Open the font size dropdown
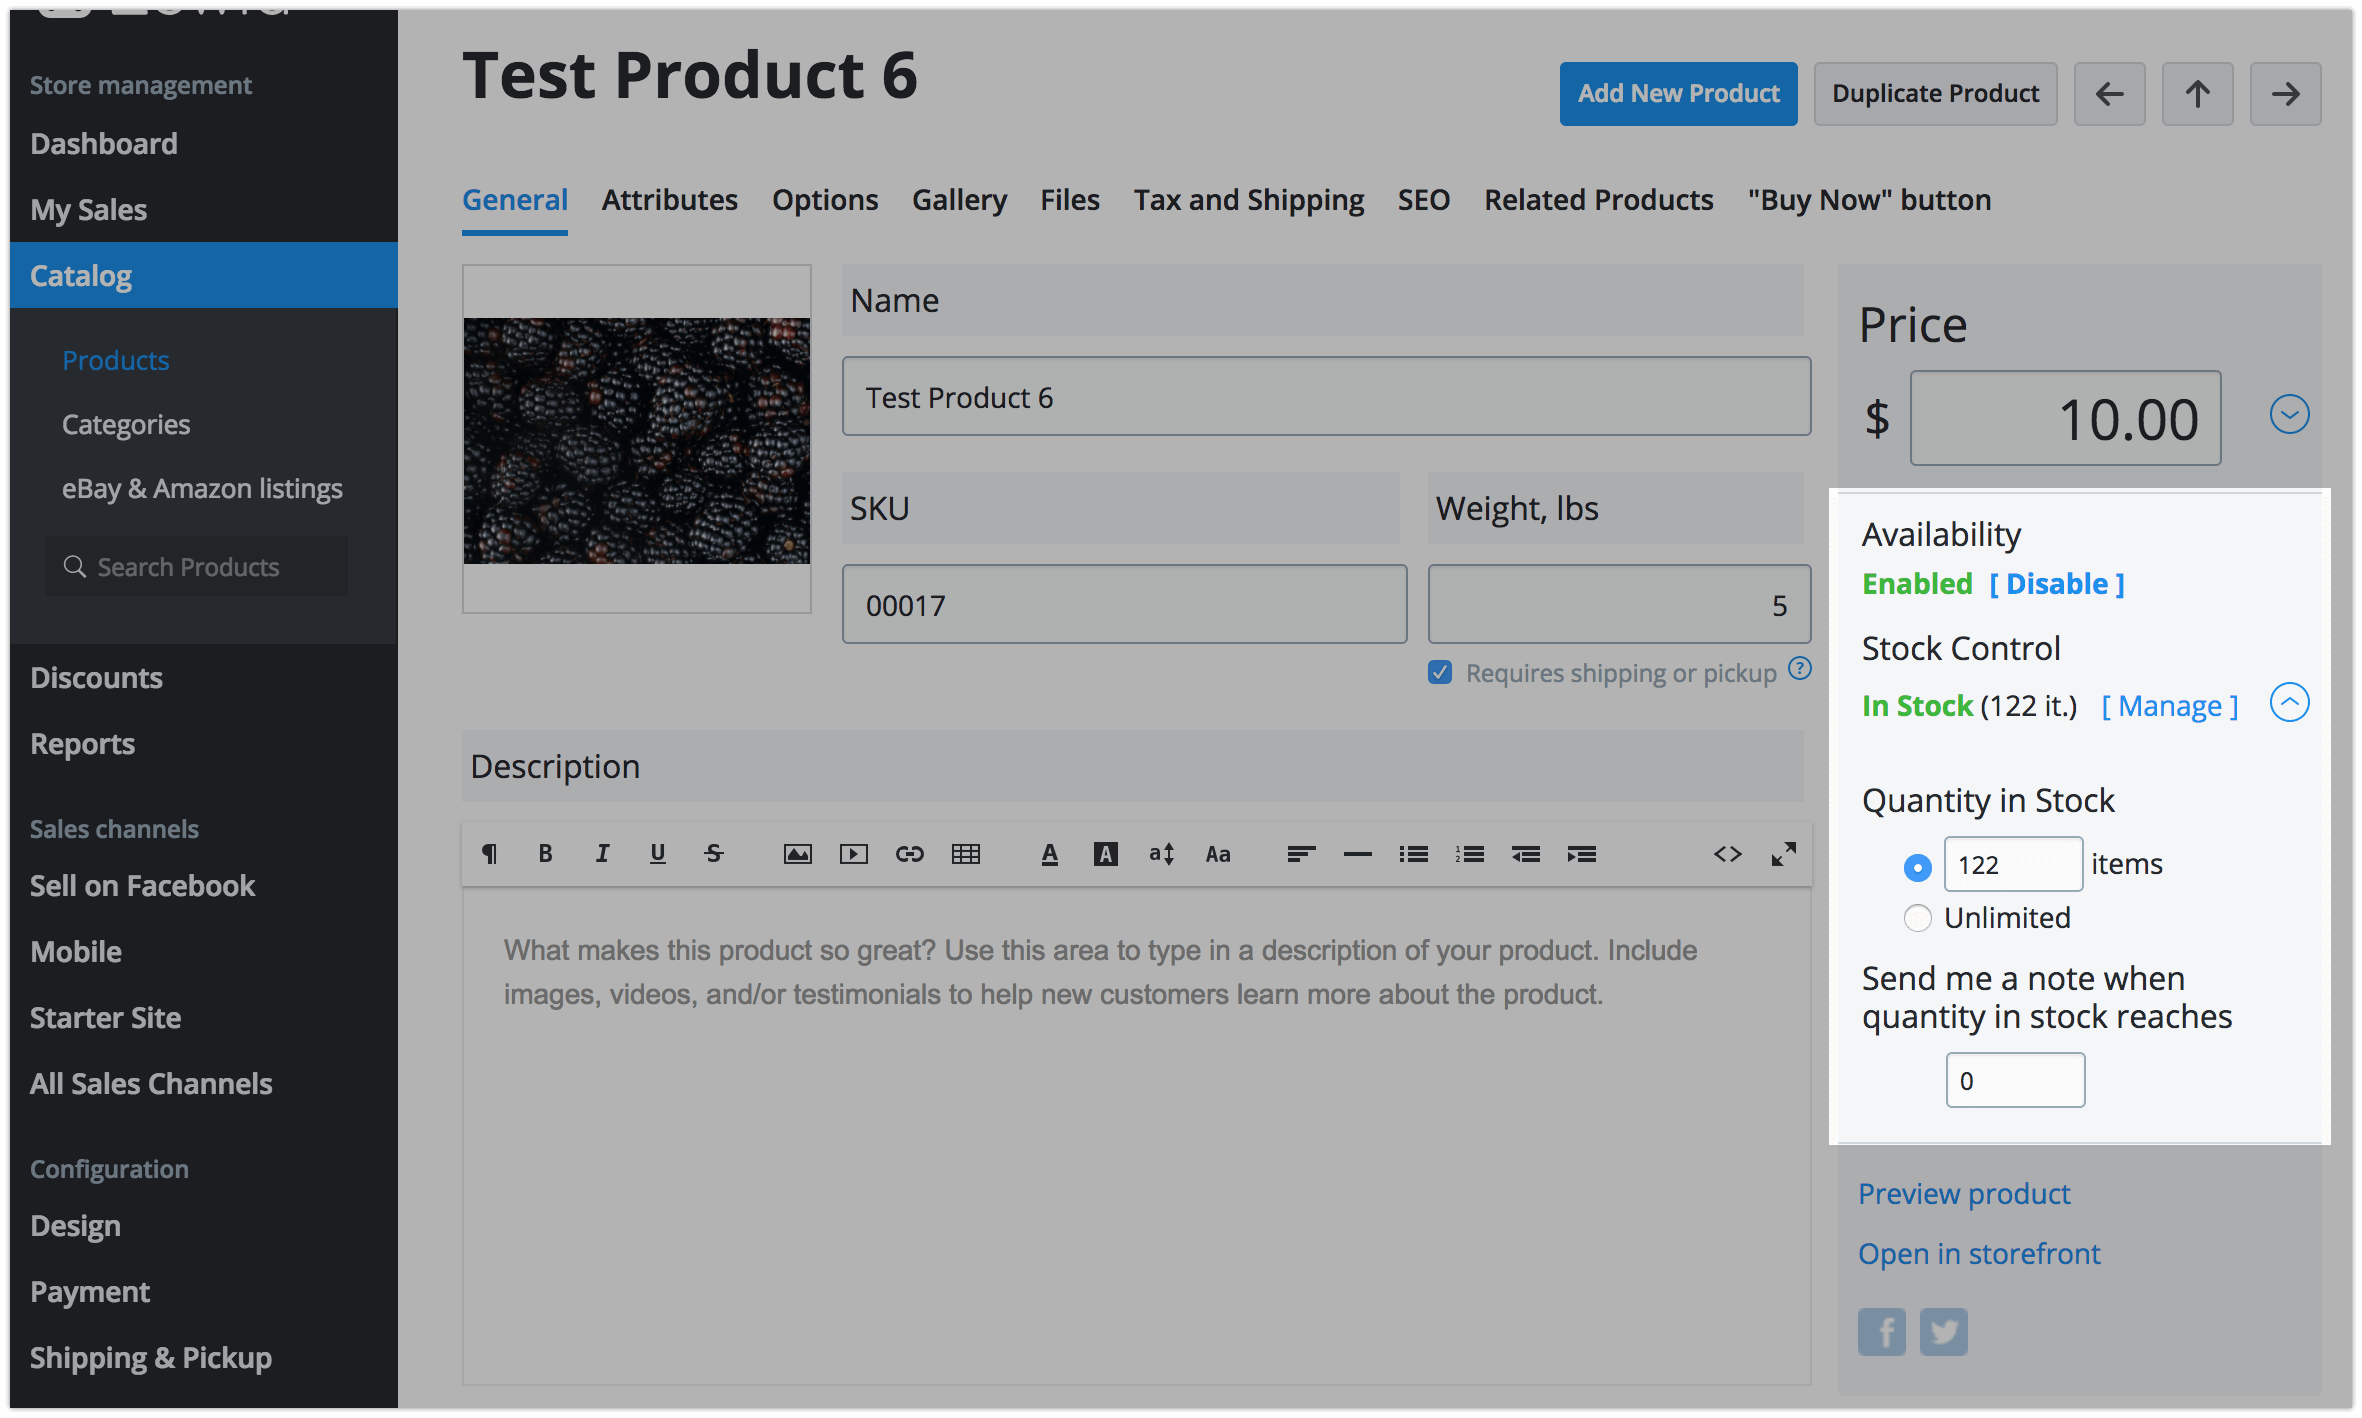This screenshot has width=2362, height=1418. 1161,853
